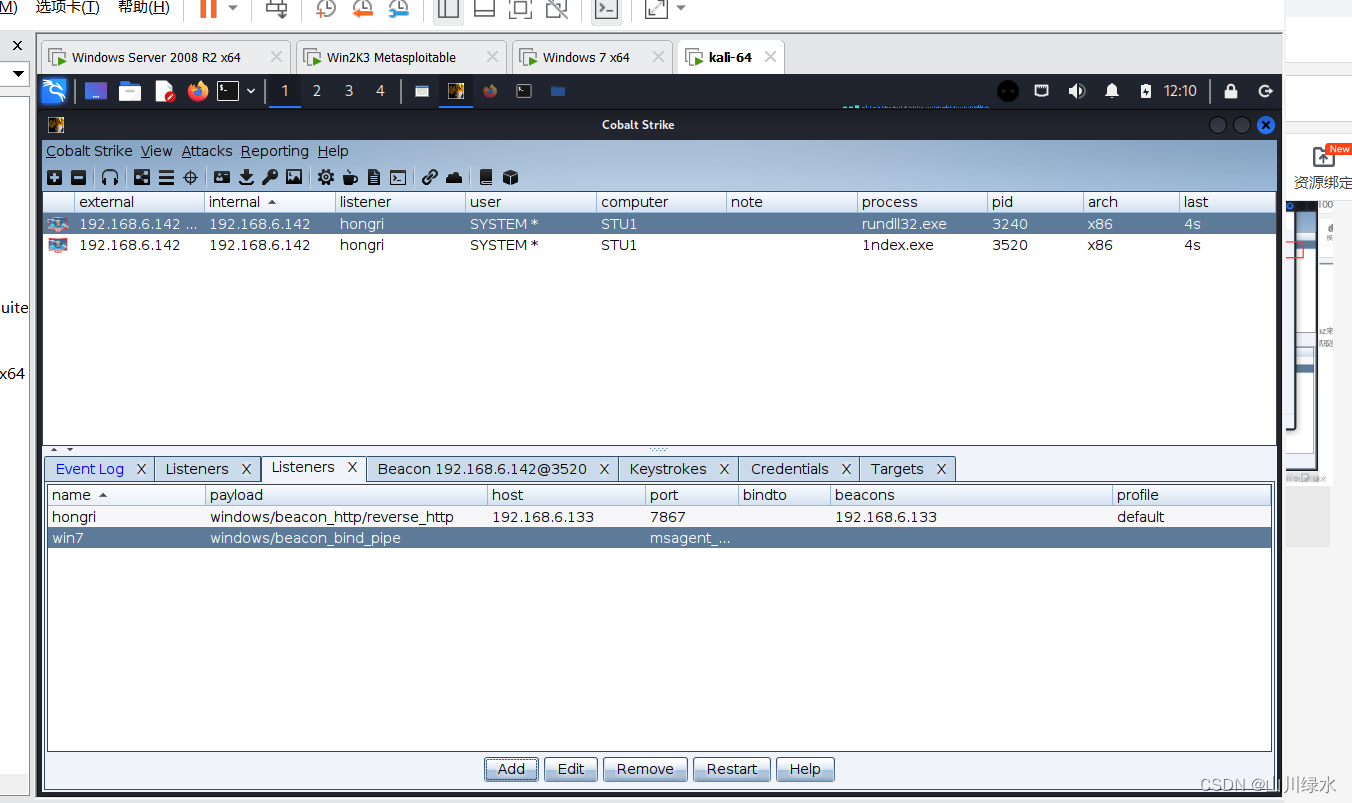
Task: Open the View menu
Action: (x=156, y=151)
